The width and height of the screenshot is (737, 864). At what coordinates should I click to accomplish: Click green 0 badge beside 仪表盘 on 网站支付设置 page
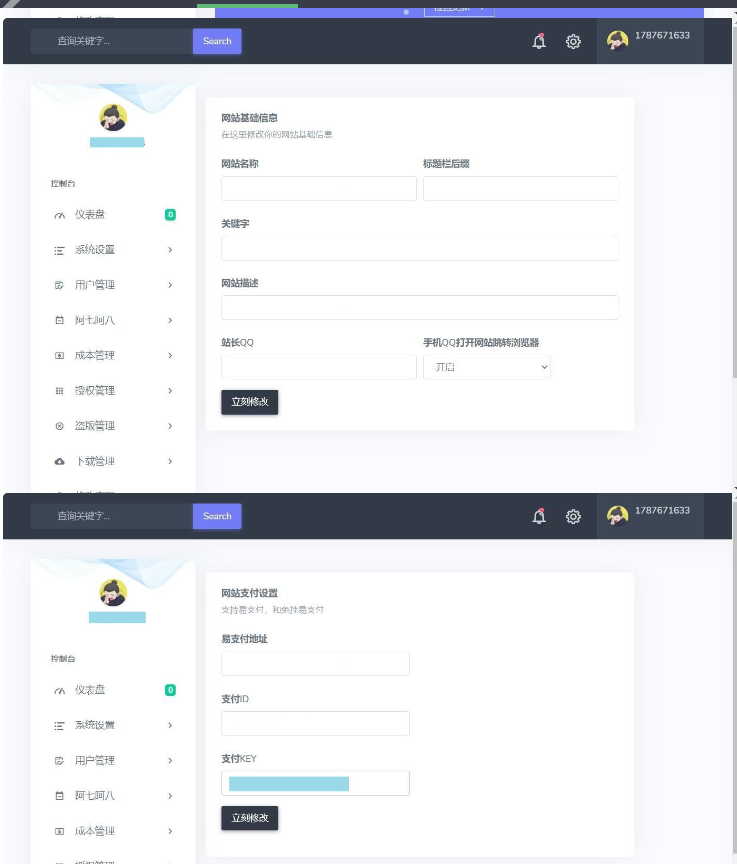[170, 690]
